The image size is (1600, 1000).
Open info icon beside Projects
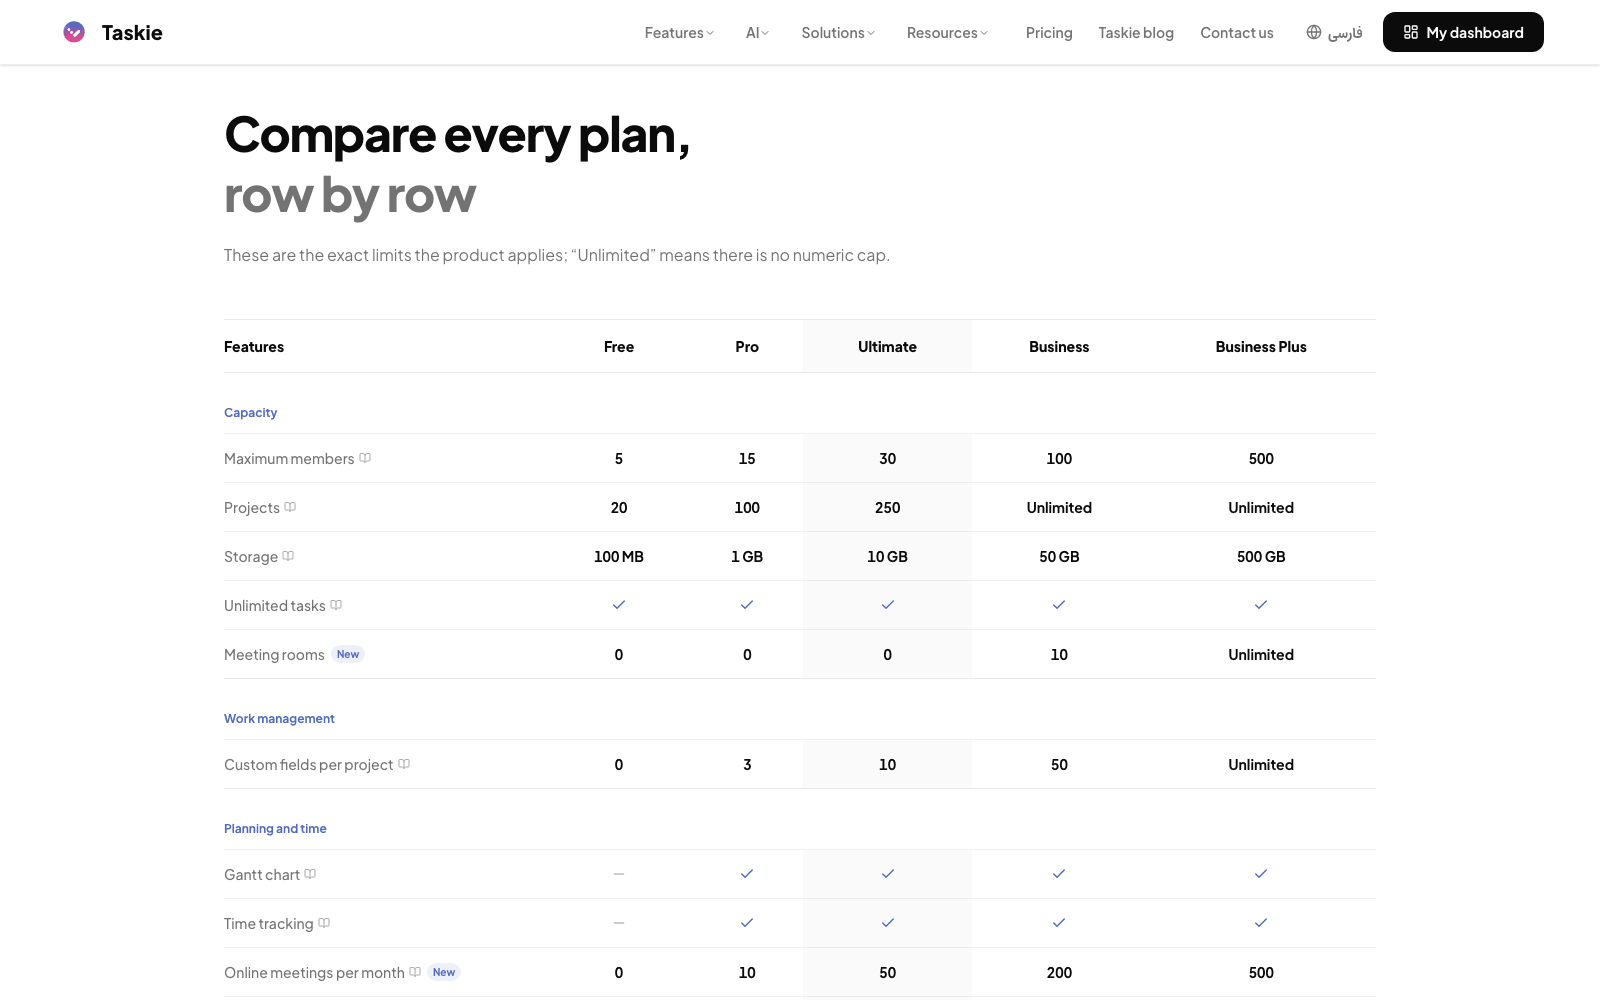point(290,507)
